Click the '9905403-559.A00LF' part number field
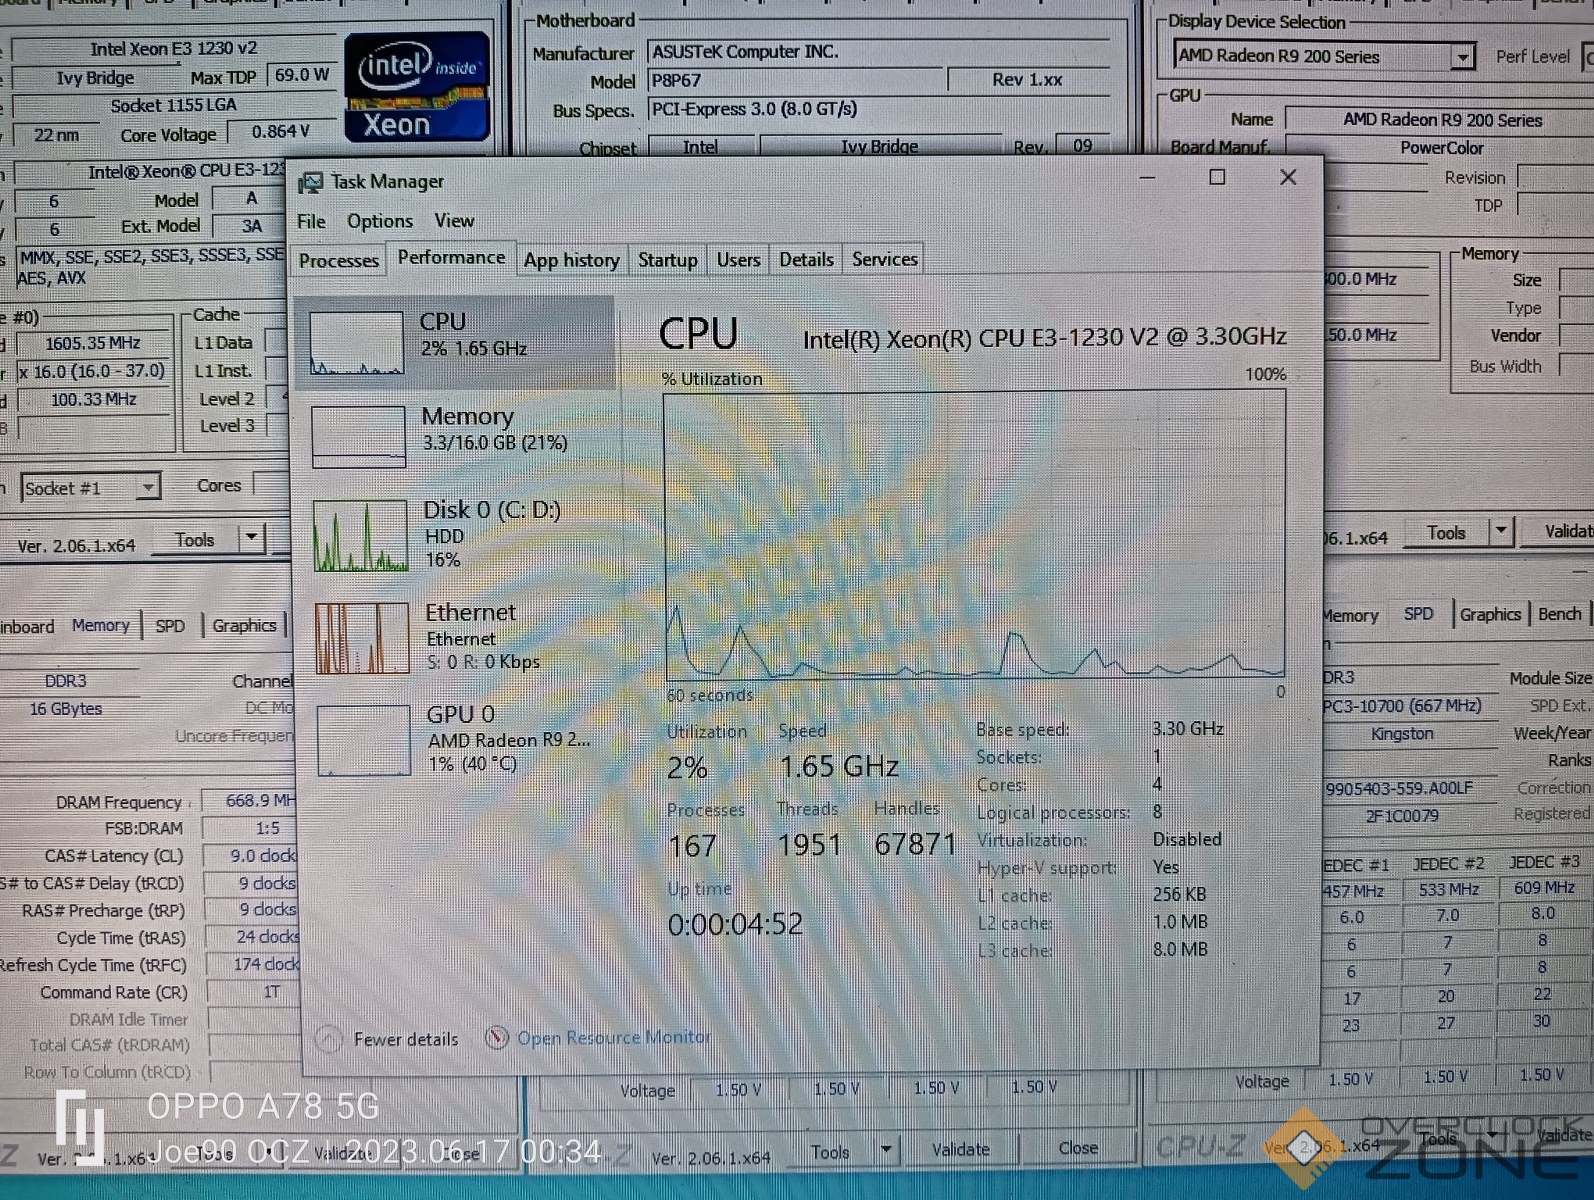Viewport: 1594px width, 1200px height. coord(1400,789)
